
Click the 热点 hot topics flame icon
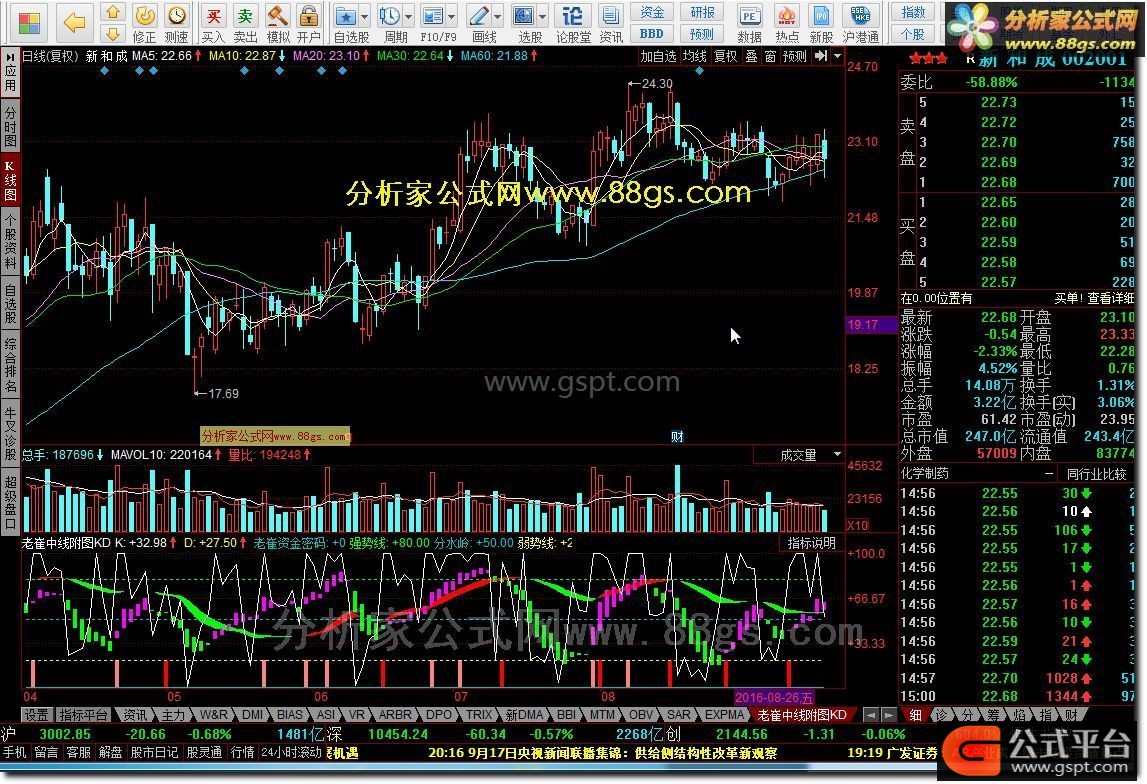[787, 23]
